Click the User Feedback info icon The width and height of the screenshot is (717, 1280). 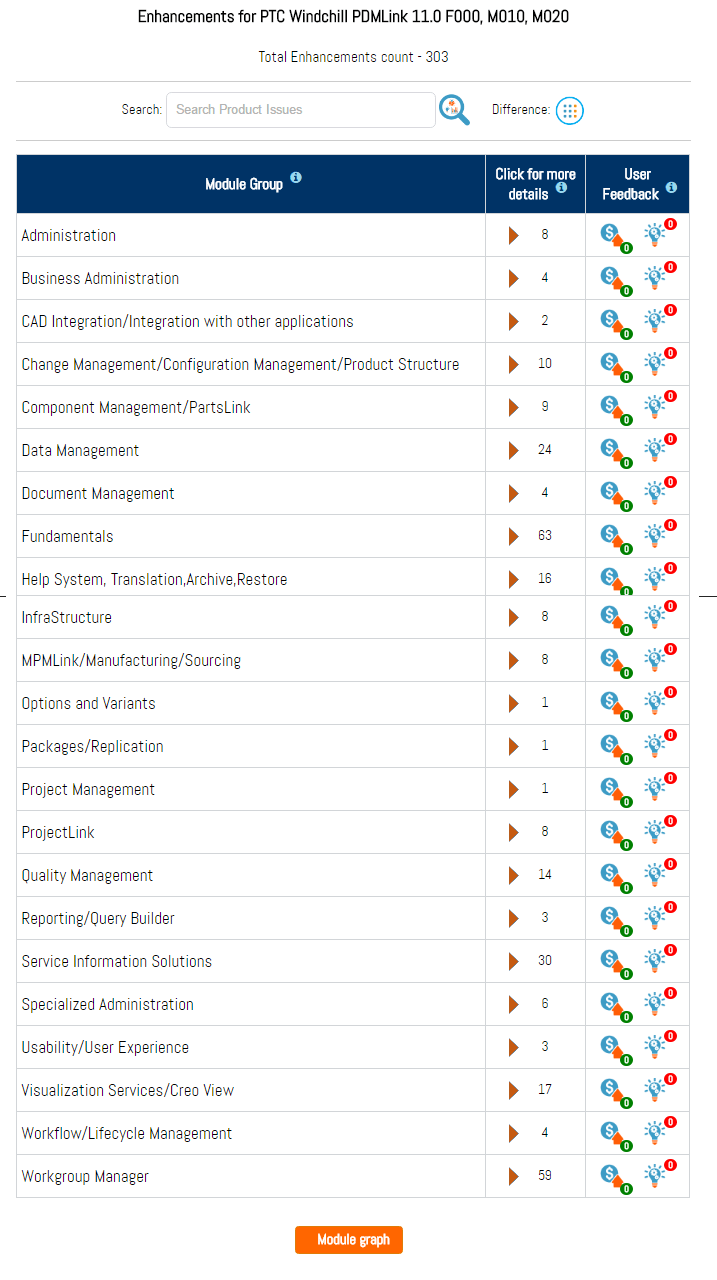[671, 187]
